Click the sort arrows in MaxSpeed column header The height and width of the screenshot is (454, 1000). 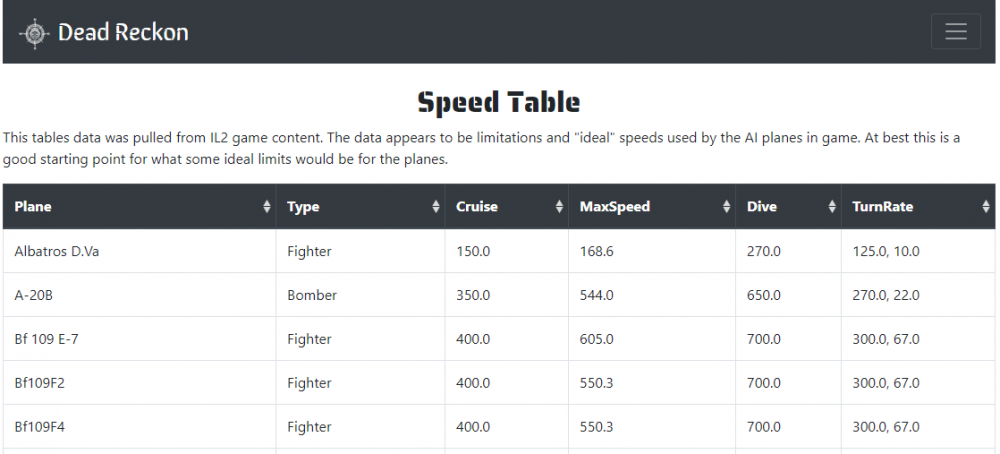coord(725,207)
